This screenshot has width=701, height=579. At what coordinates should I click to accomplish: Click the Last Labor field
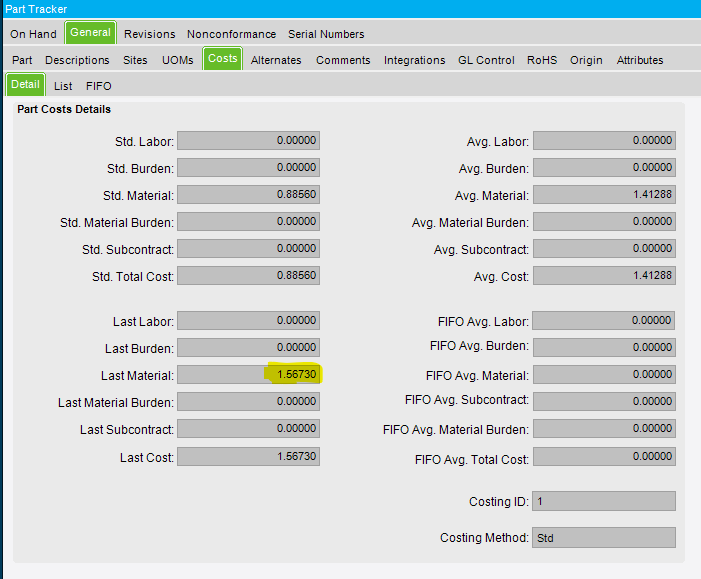tap(249, 321)
